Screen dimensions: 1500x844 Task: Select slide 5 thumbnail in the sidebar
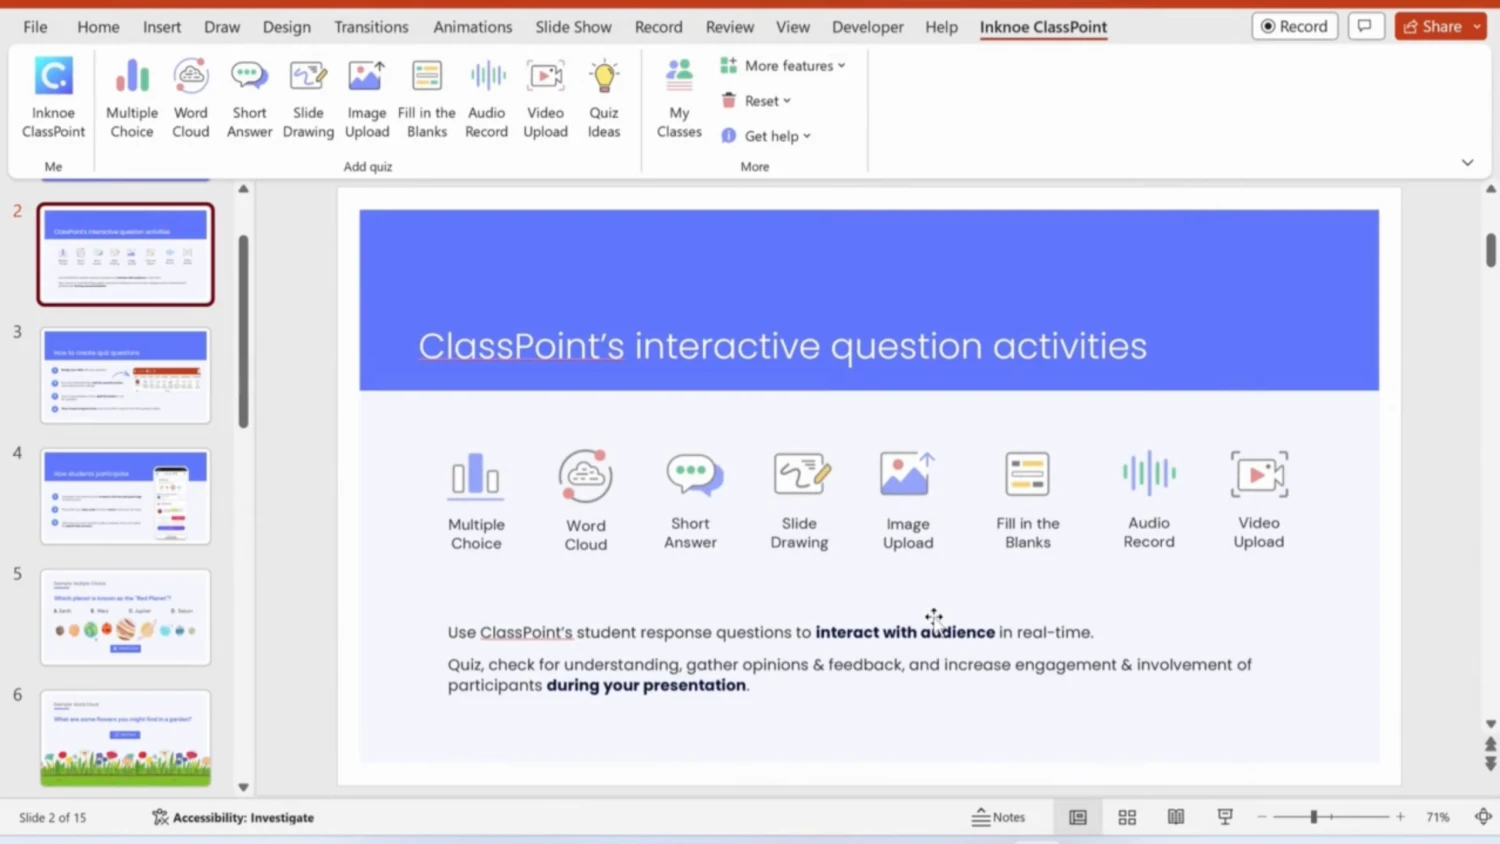(x=125, y=617)
